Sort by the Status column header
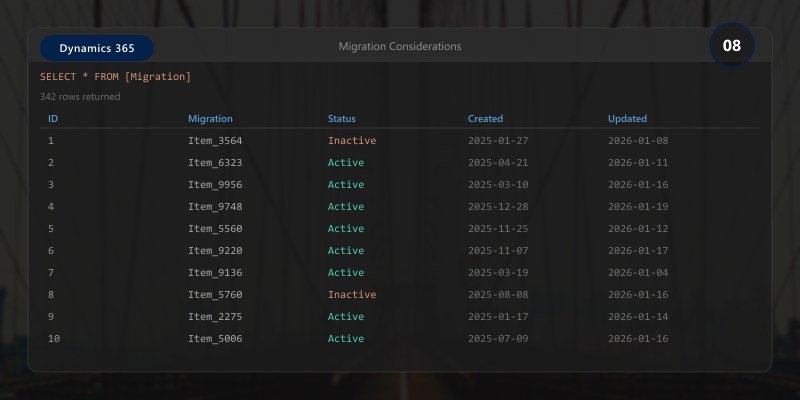The image size is (800, 400). coord(341,118)
